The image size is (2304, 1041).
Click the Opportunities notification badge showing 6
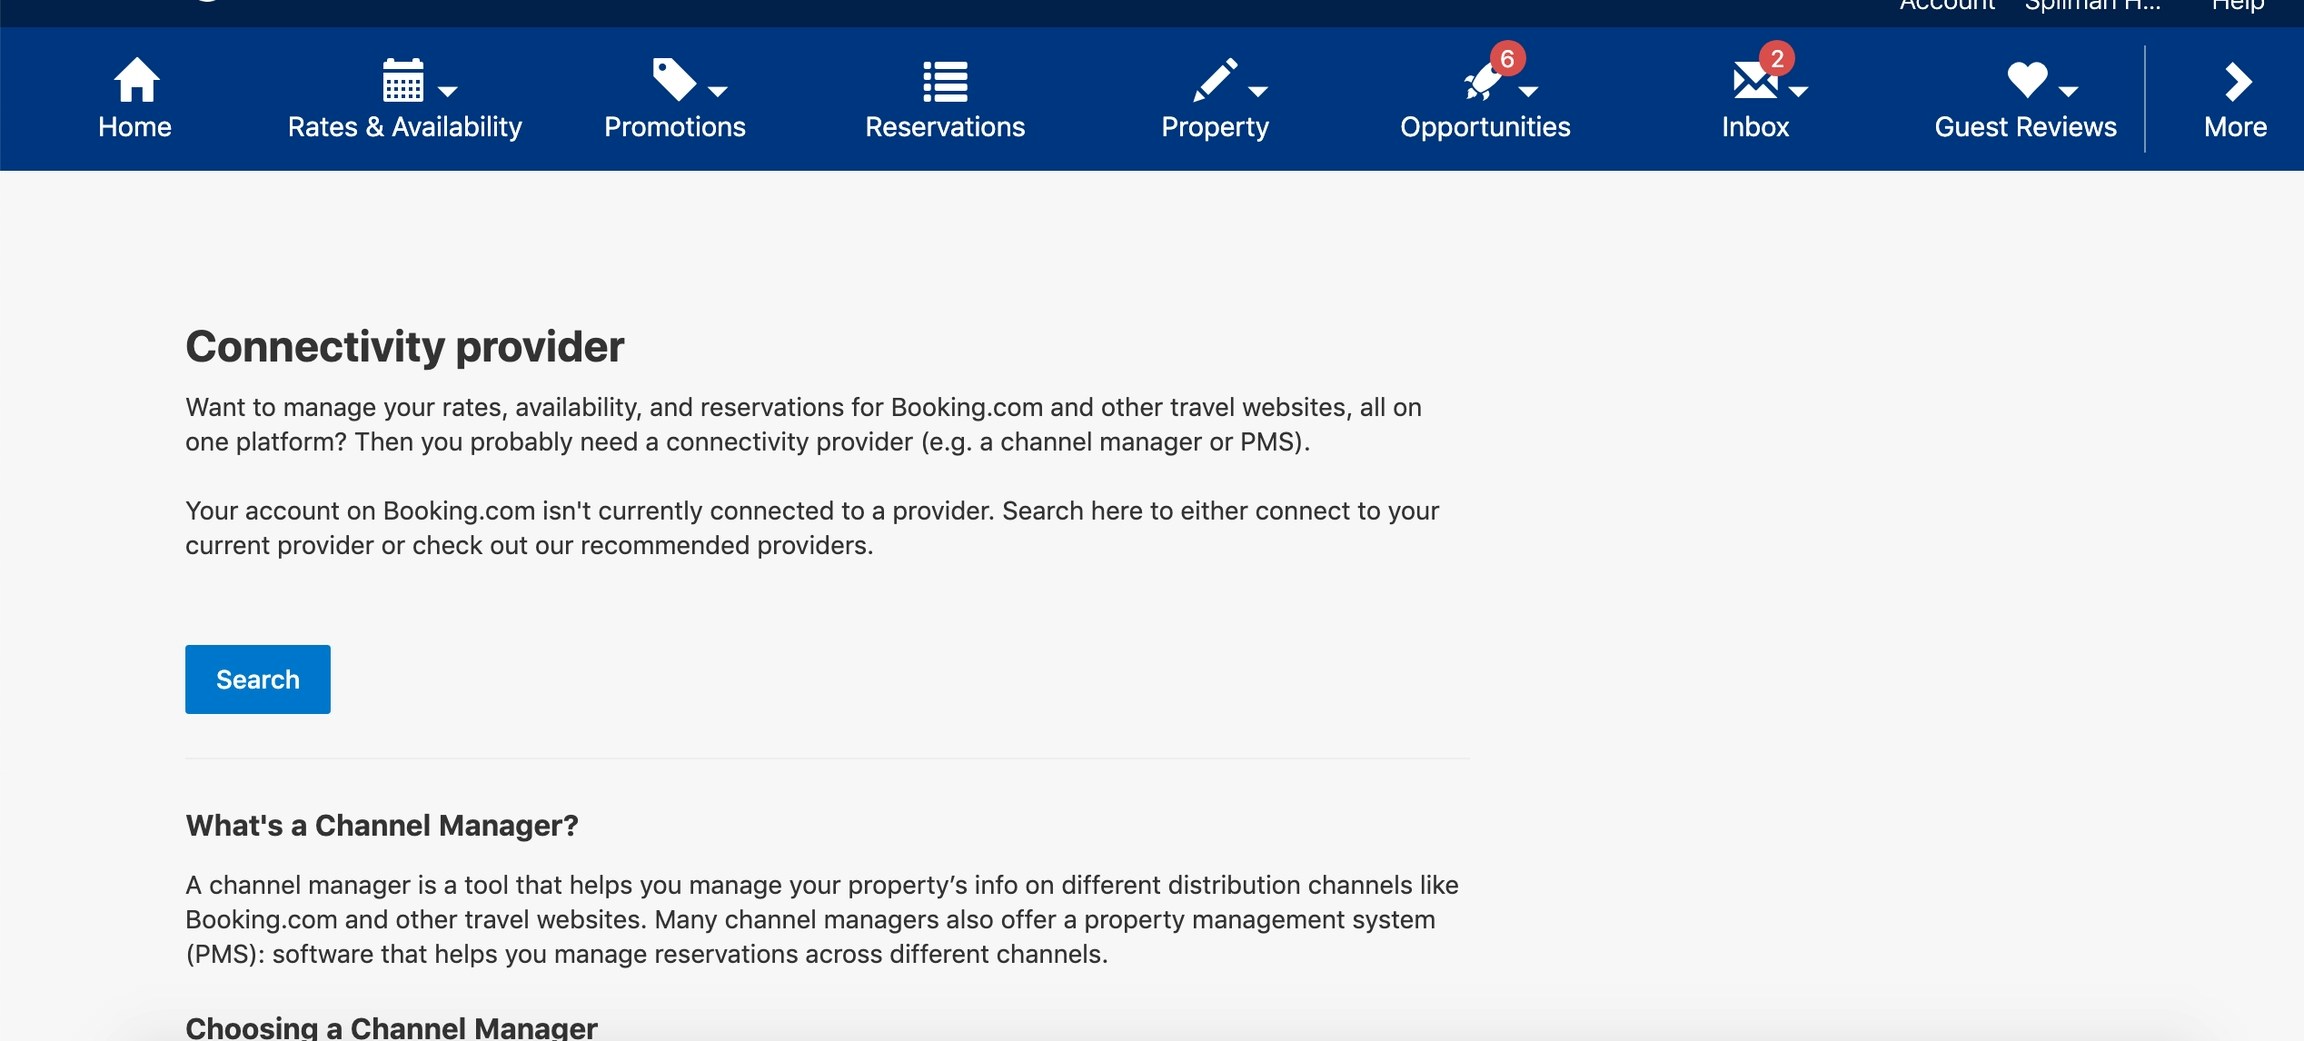[1508, 58]
